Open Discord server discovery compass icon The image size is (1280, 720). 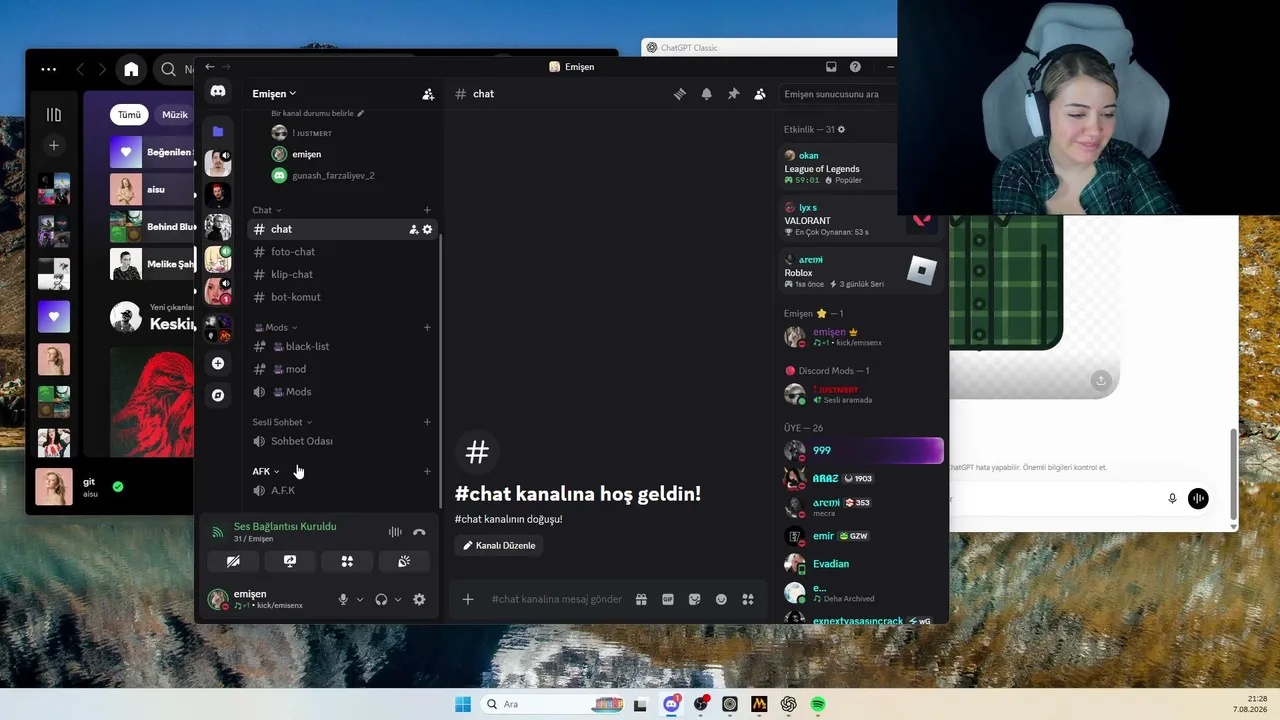218,395
